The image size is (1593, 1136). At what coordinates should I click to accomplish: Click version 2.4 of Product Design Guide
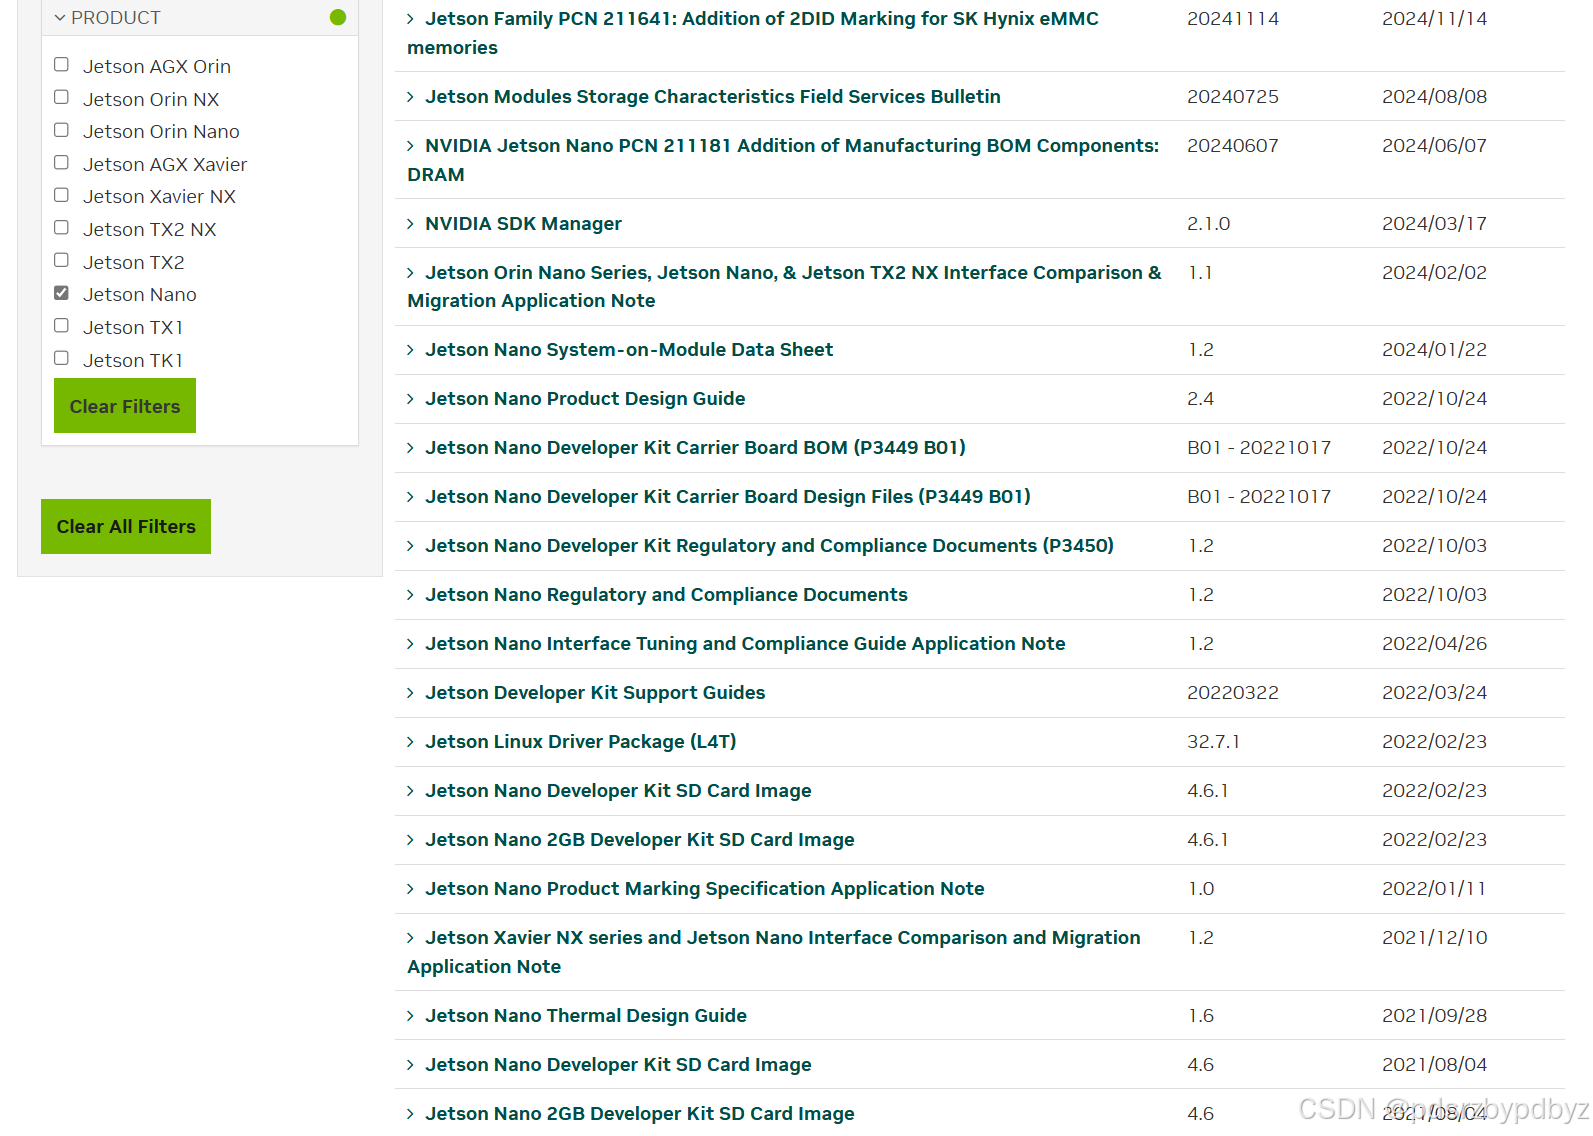pyautogui.click(x=1200, y=398)
